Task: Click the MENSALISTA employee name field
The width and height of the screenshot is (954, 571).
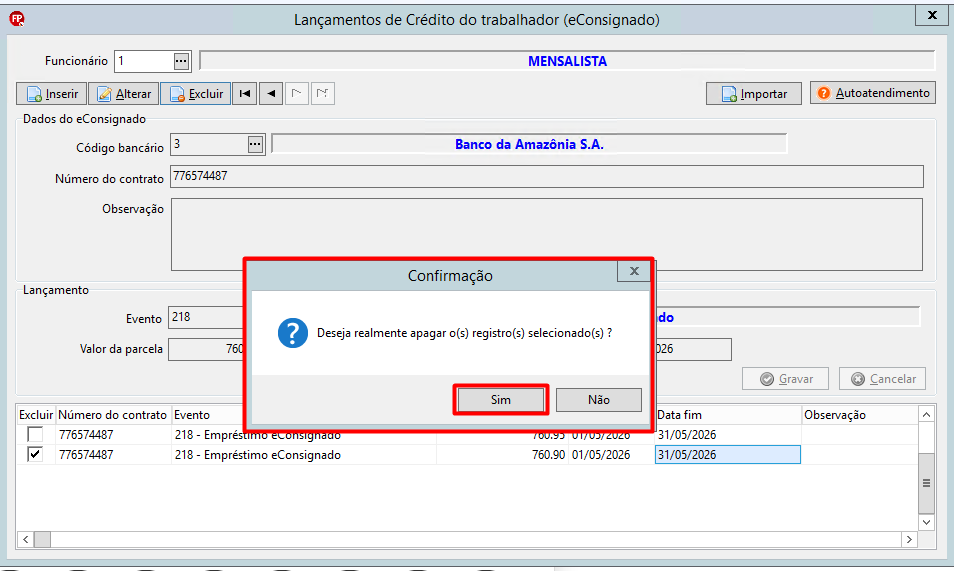Action: coord(567,61)
